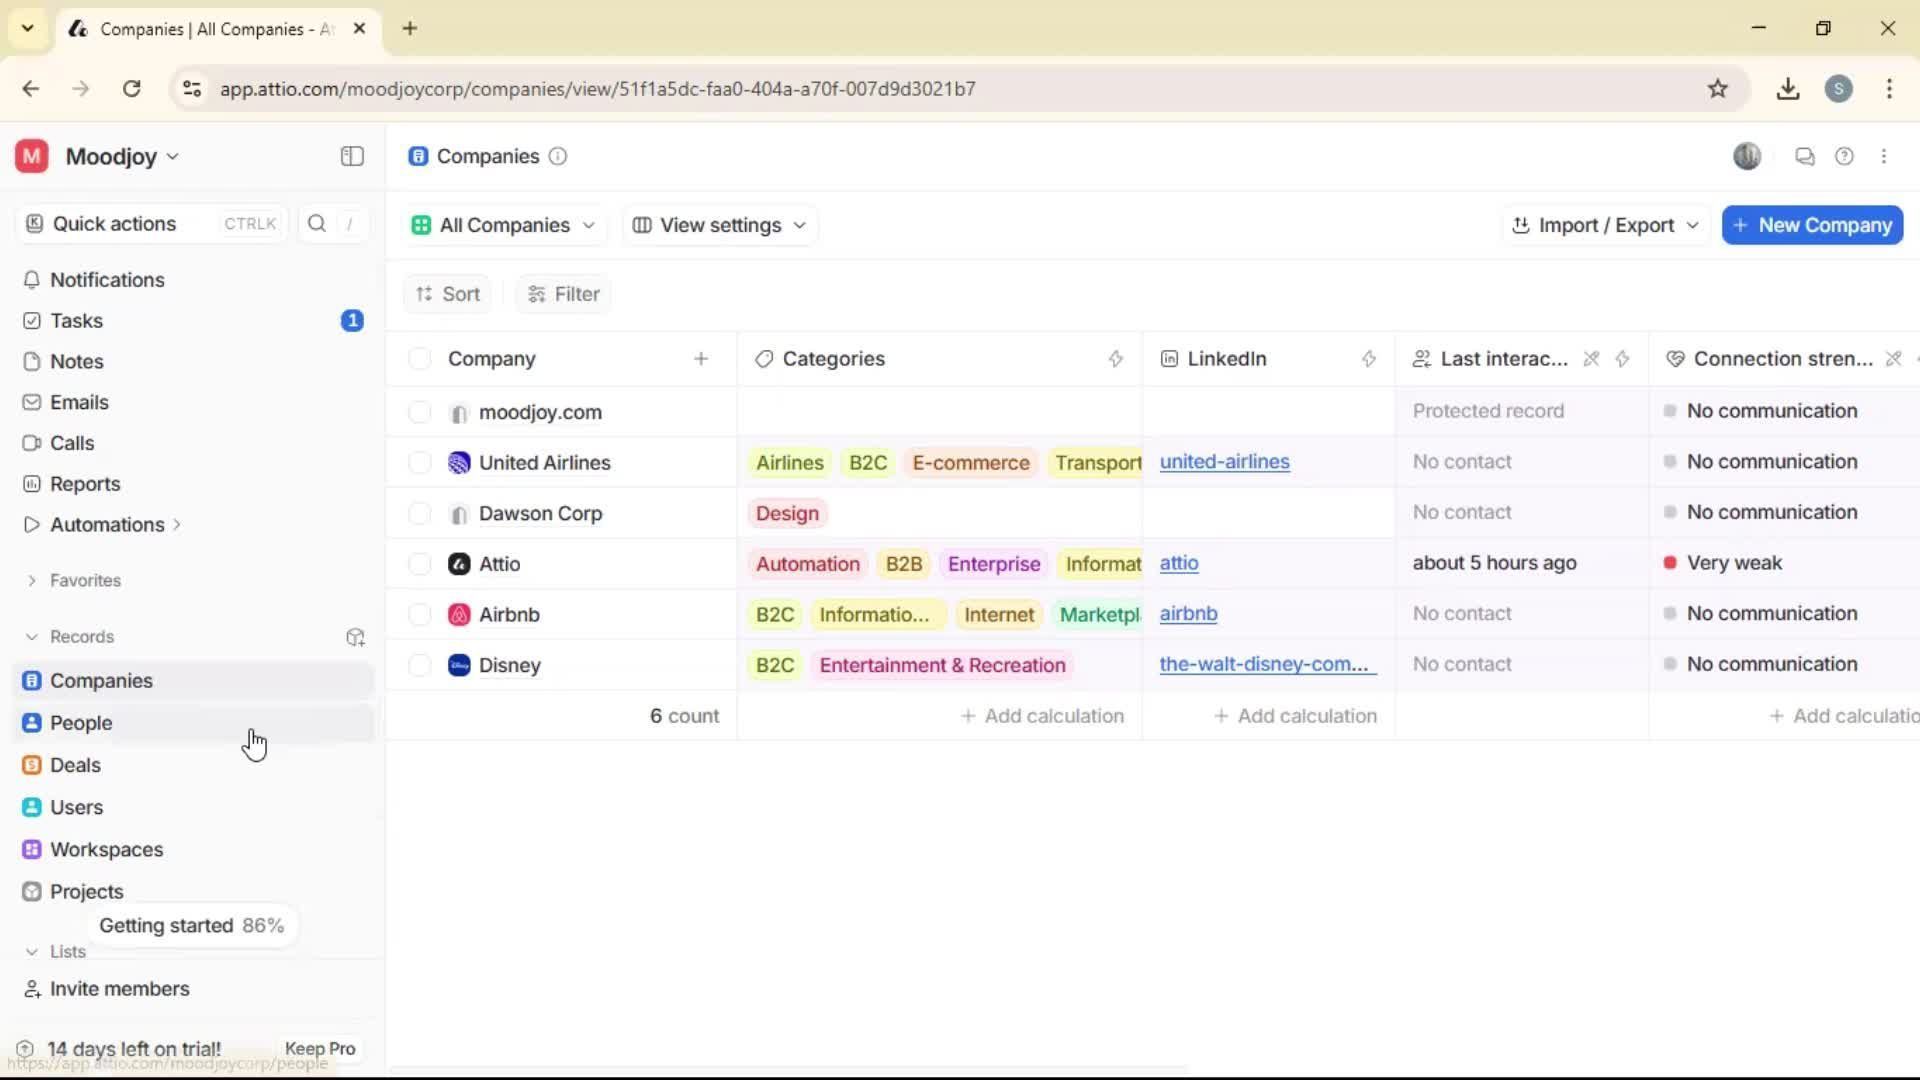This screenshot has height=1080, width=1920.
Task: Collapse the sidebar panel icon
Action: coord(352,156)
